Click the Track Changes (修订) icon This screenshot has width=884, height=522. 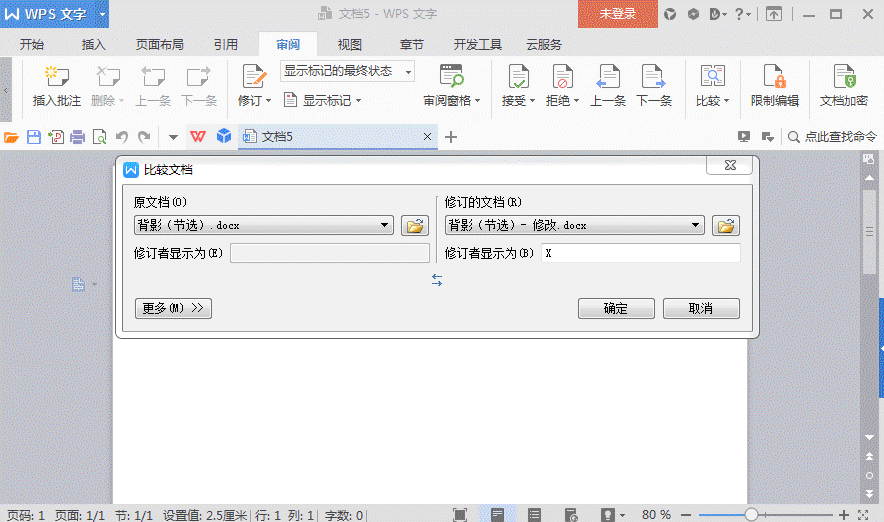click(x=254, y=76)
